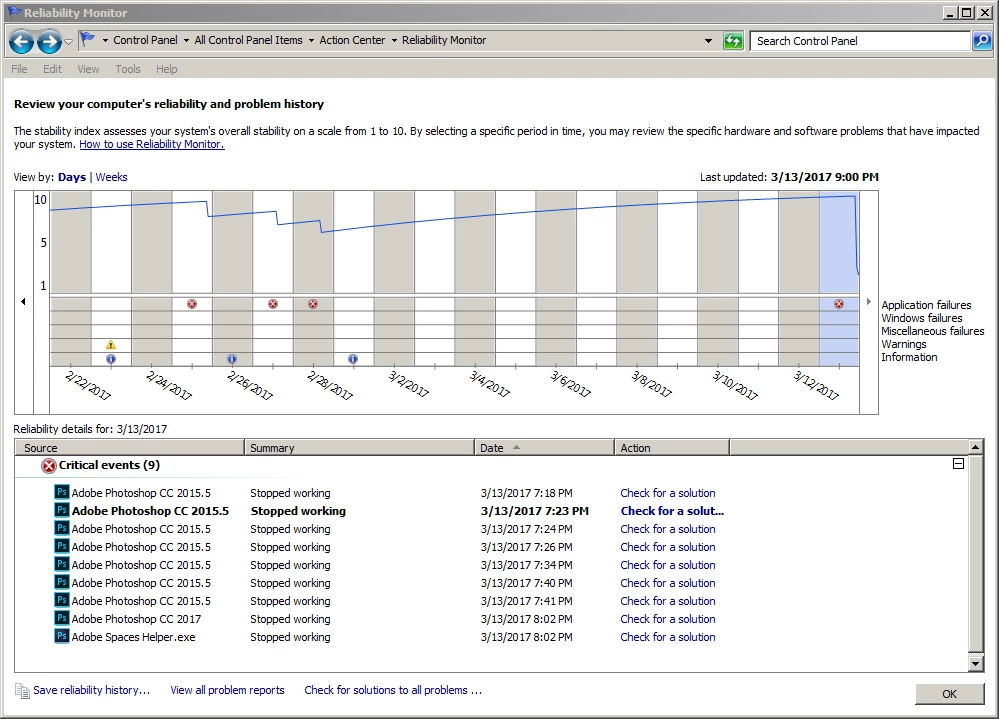Click Photoshop icon for the 7:24 PM event
The image size is (999, 719).
point(62,528)
